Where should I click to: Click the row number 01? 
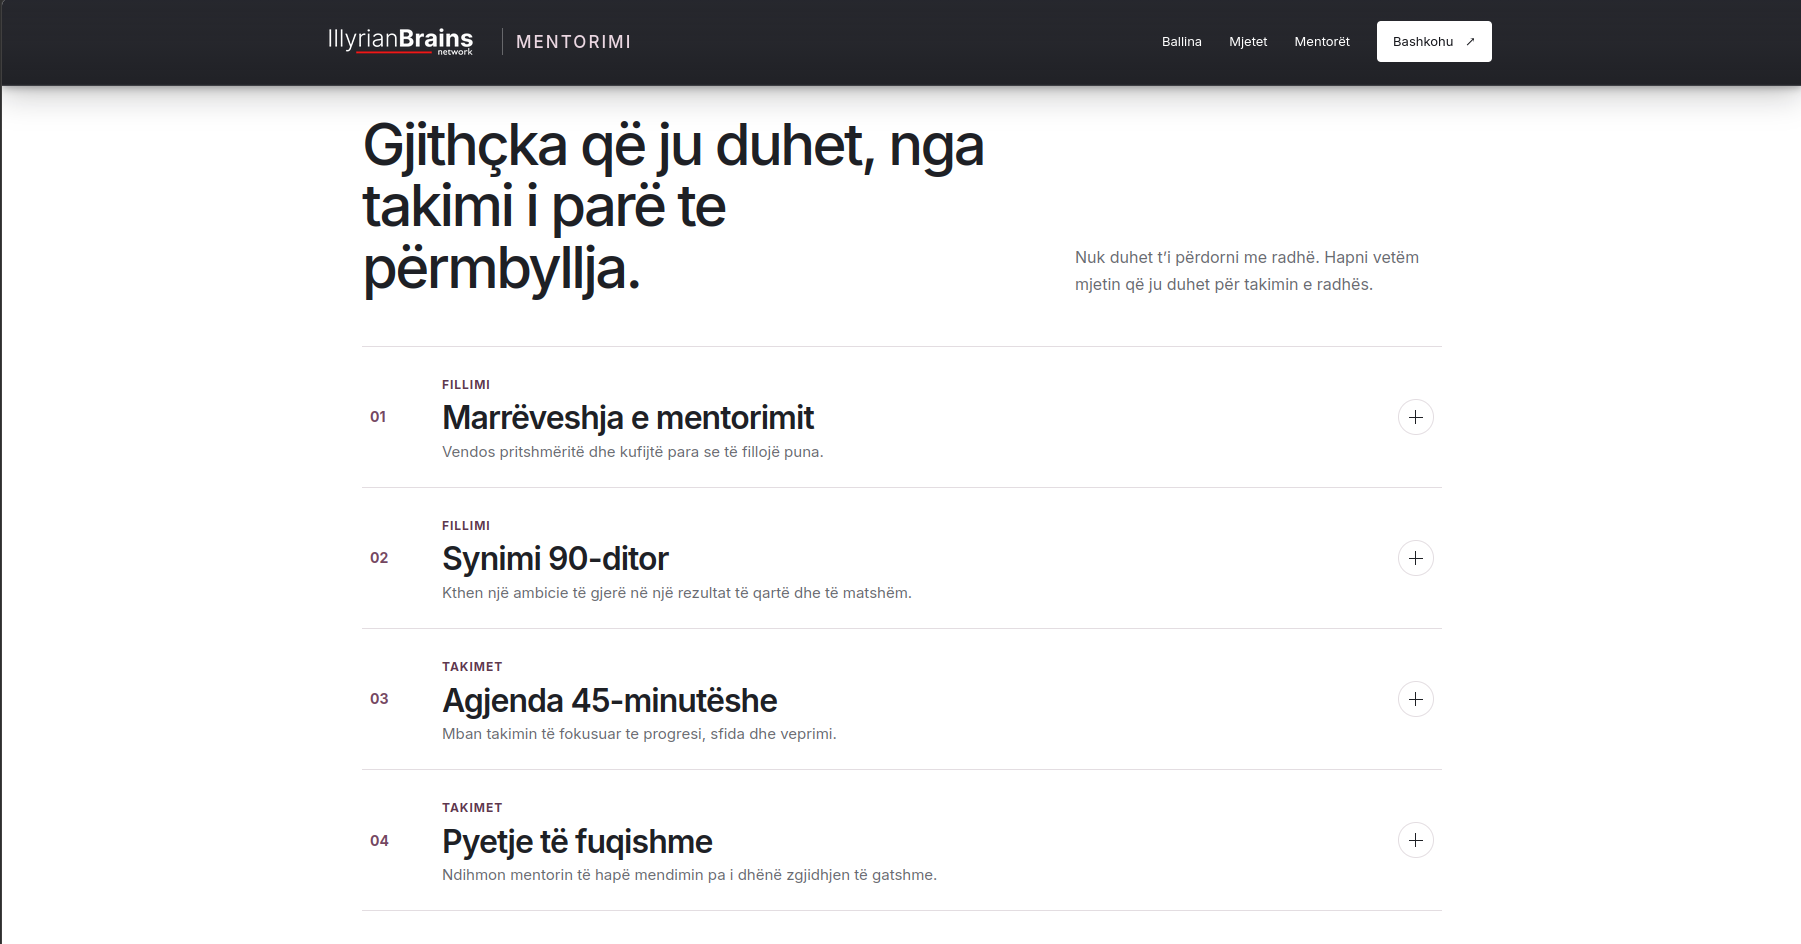[x=378, y=417]
